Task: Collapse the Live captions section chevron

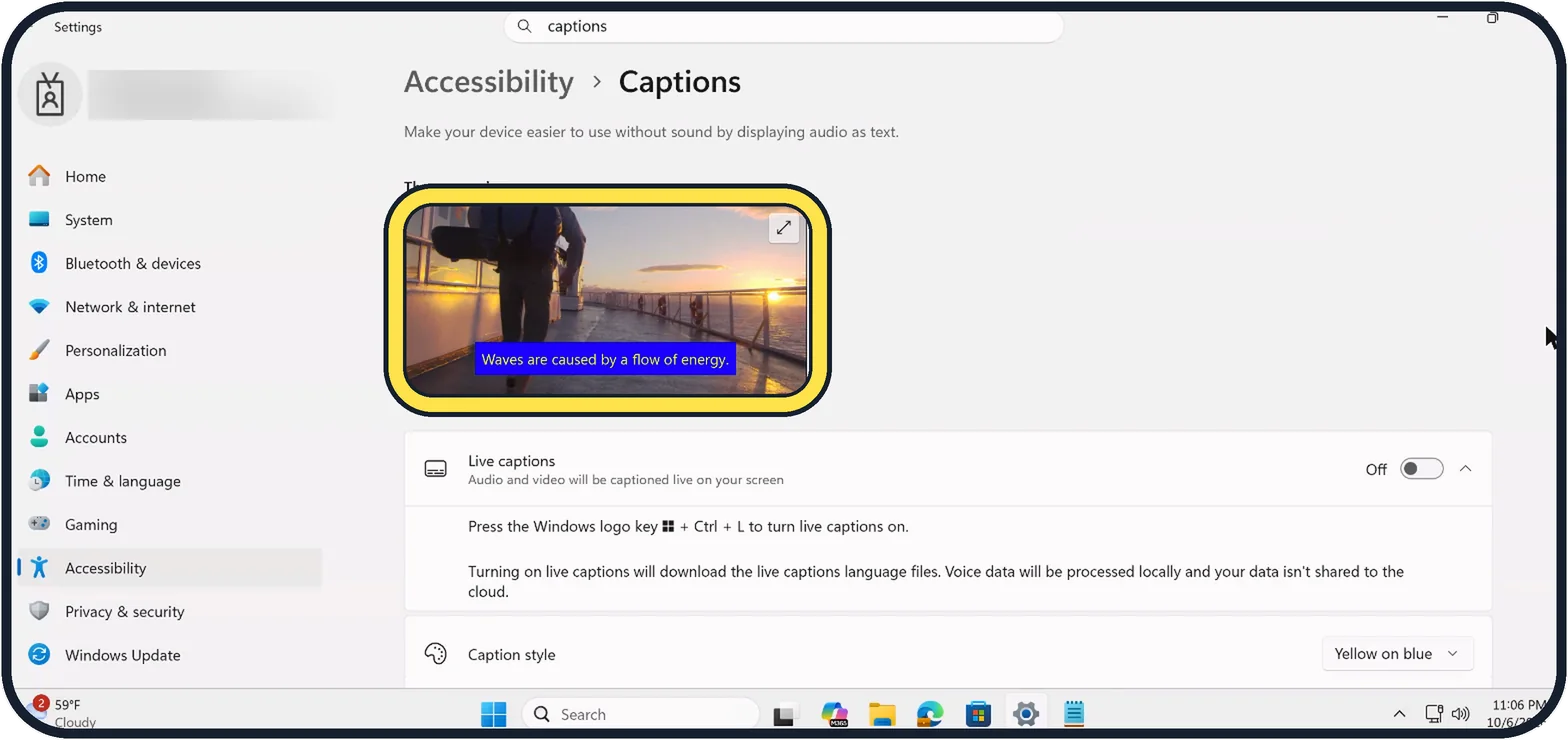Action: (1465, 469)
